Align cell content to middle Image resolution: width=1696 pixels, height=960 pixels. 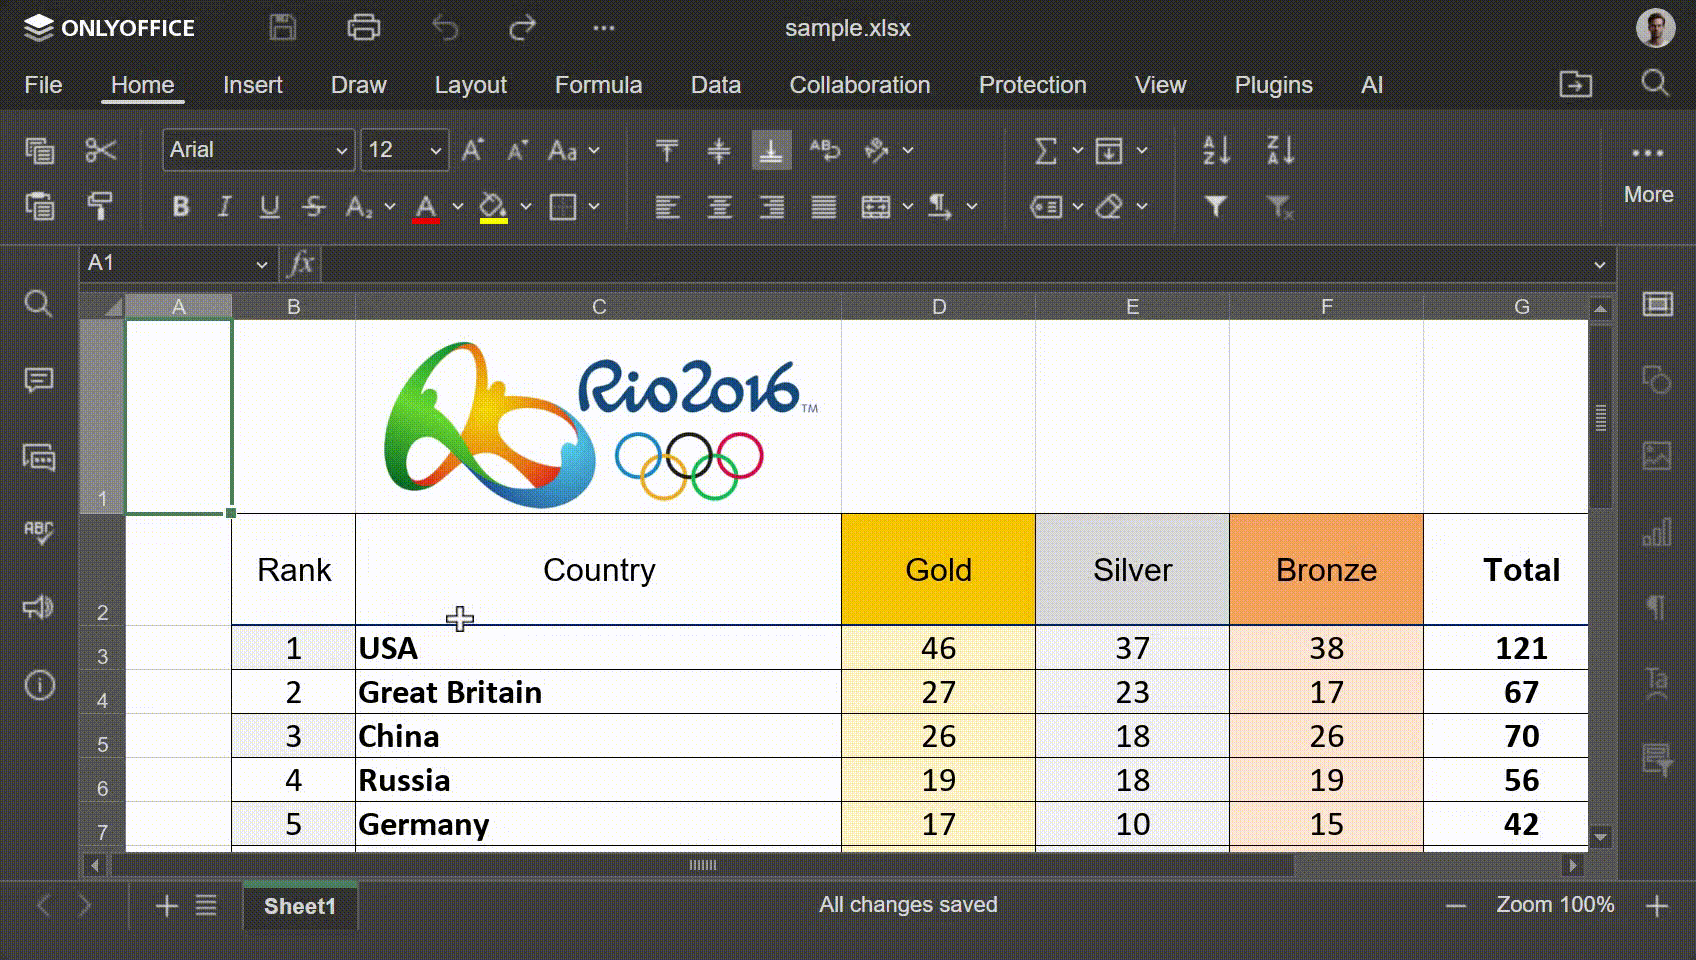(719, 151)
